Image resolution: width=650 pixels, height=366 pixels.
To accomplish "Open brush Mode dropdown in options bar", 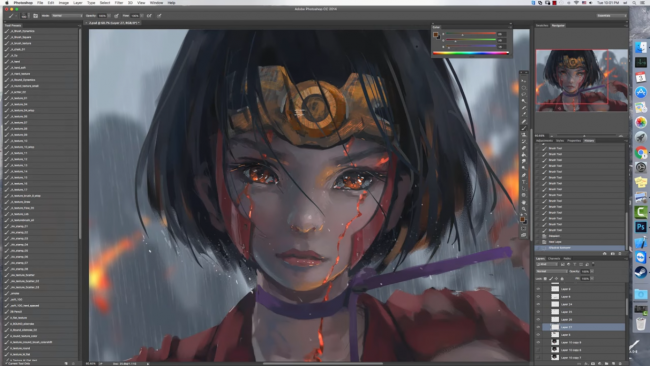I will click(66, 16).
